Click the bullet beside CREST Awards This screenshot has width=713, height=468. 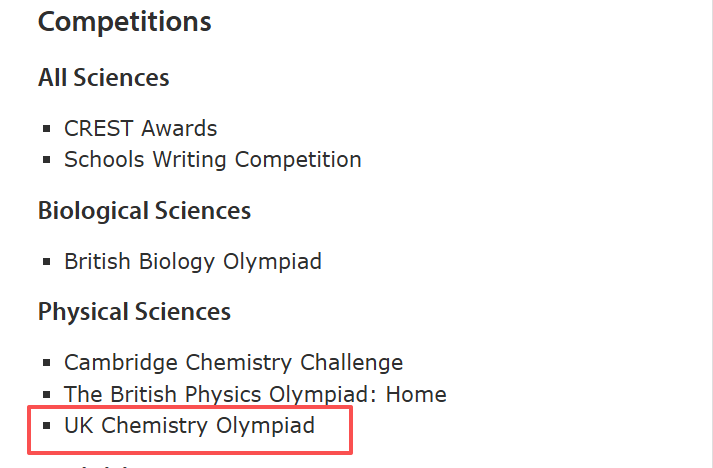(46, 129)
